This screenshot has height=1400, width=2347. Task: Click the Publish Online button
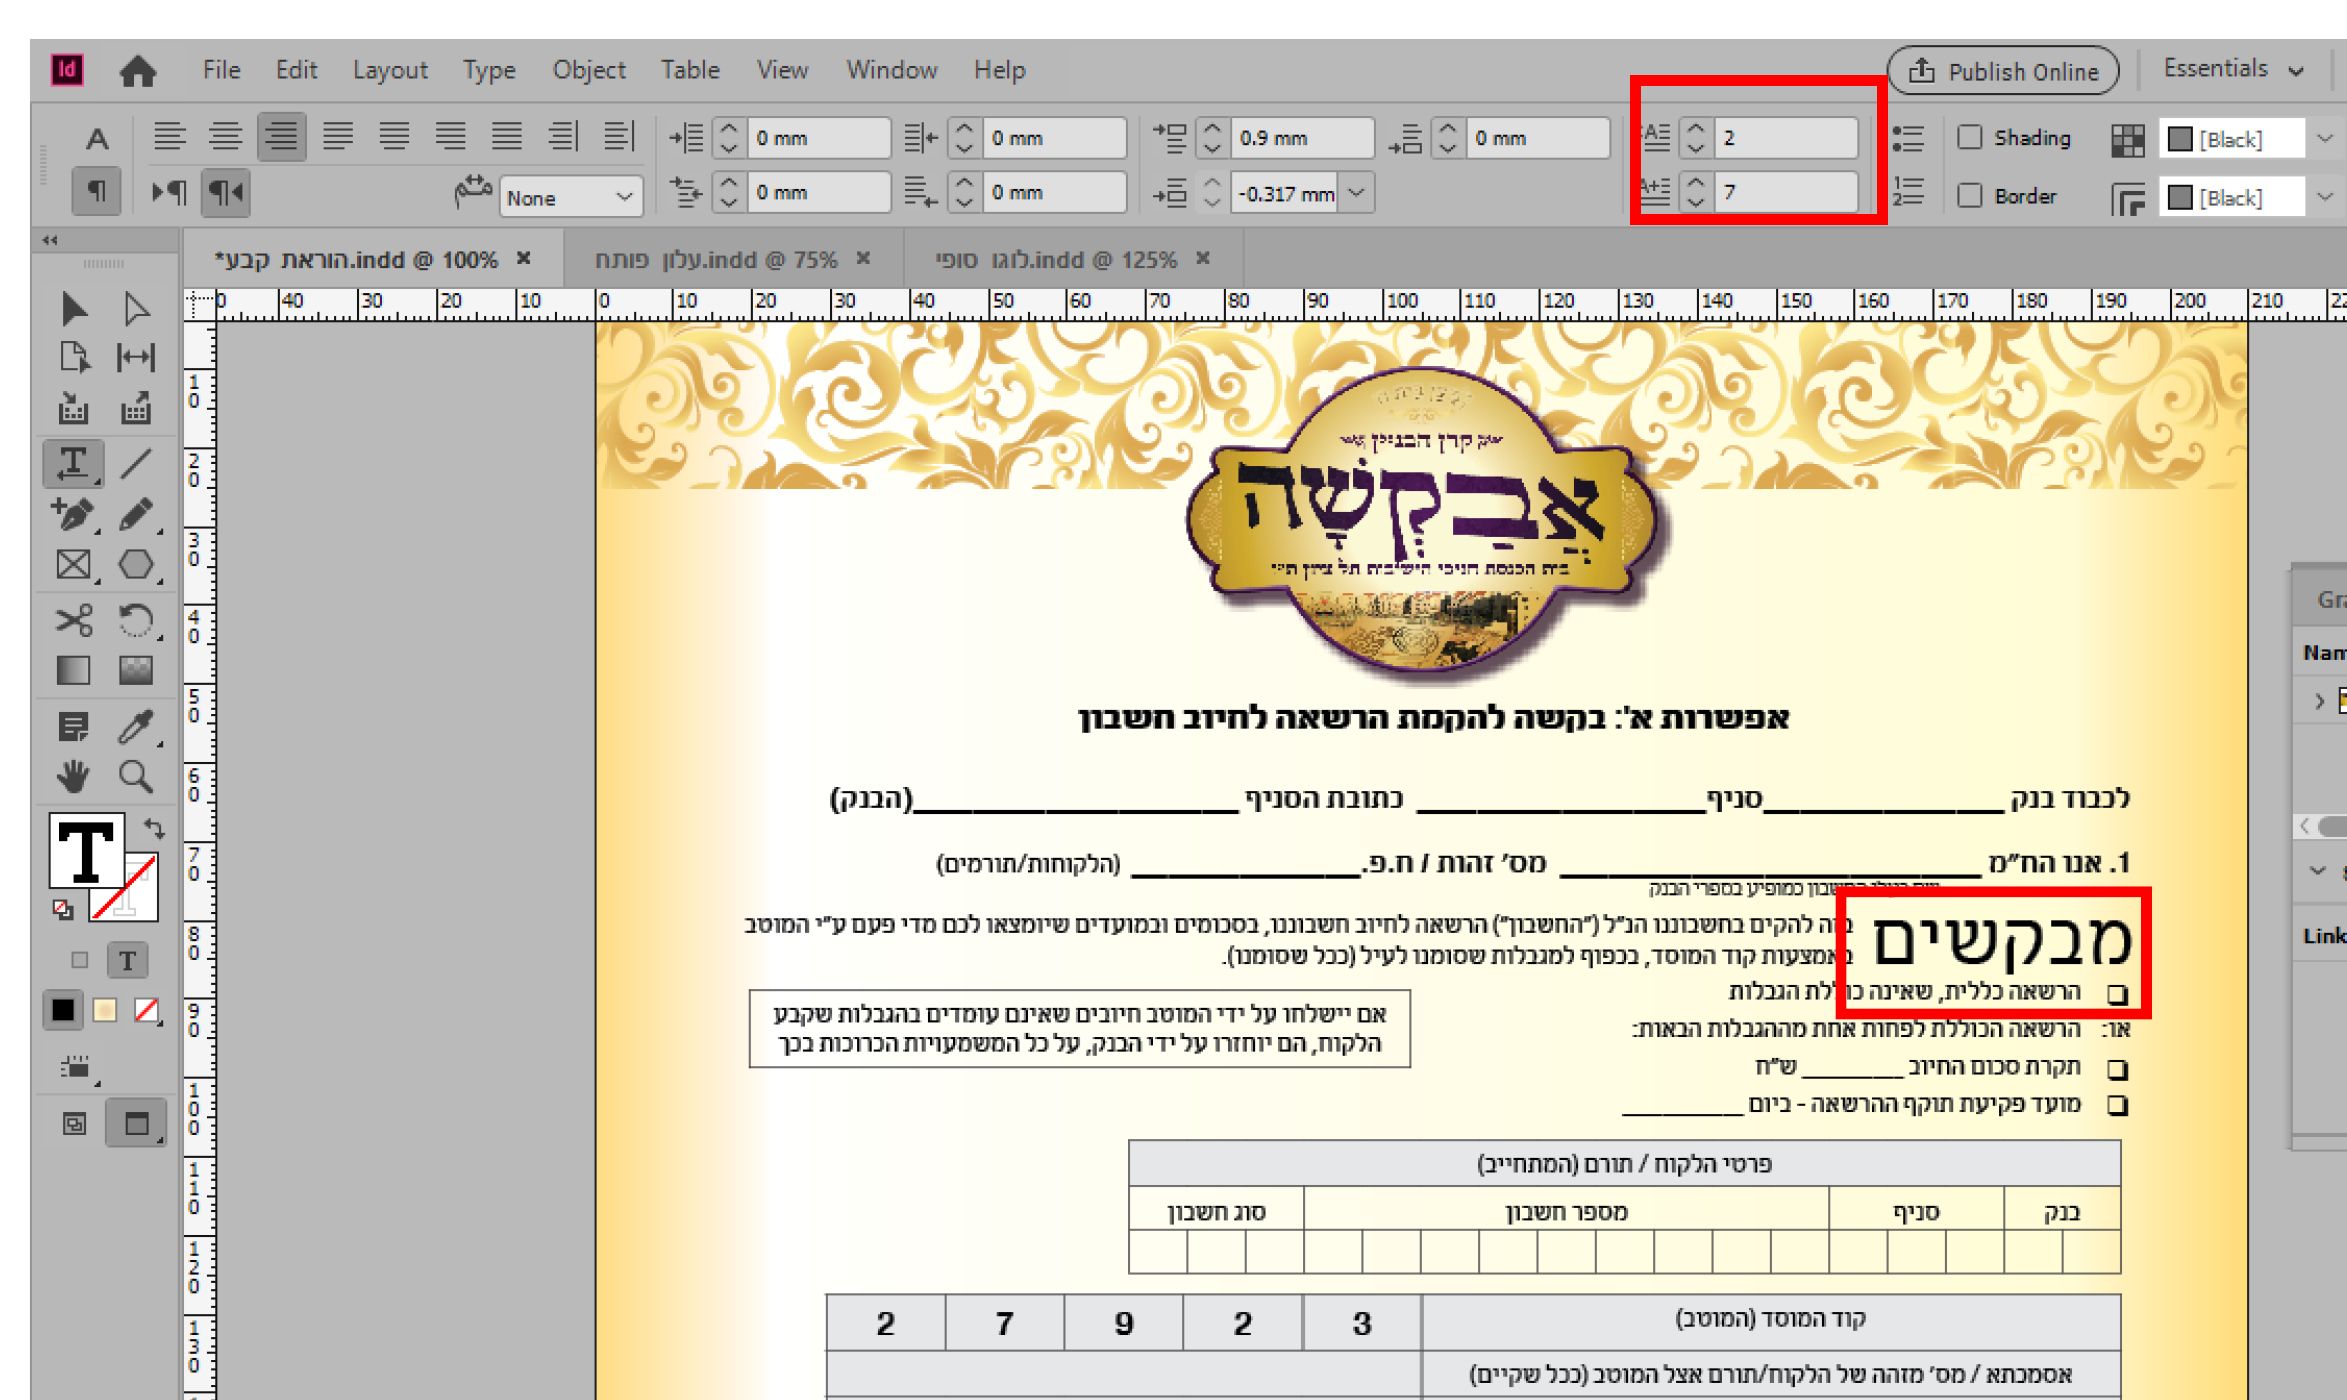(2002, 71)
